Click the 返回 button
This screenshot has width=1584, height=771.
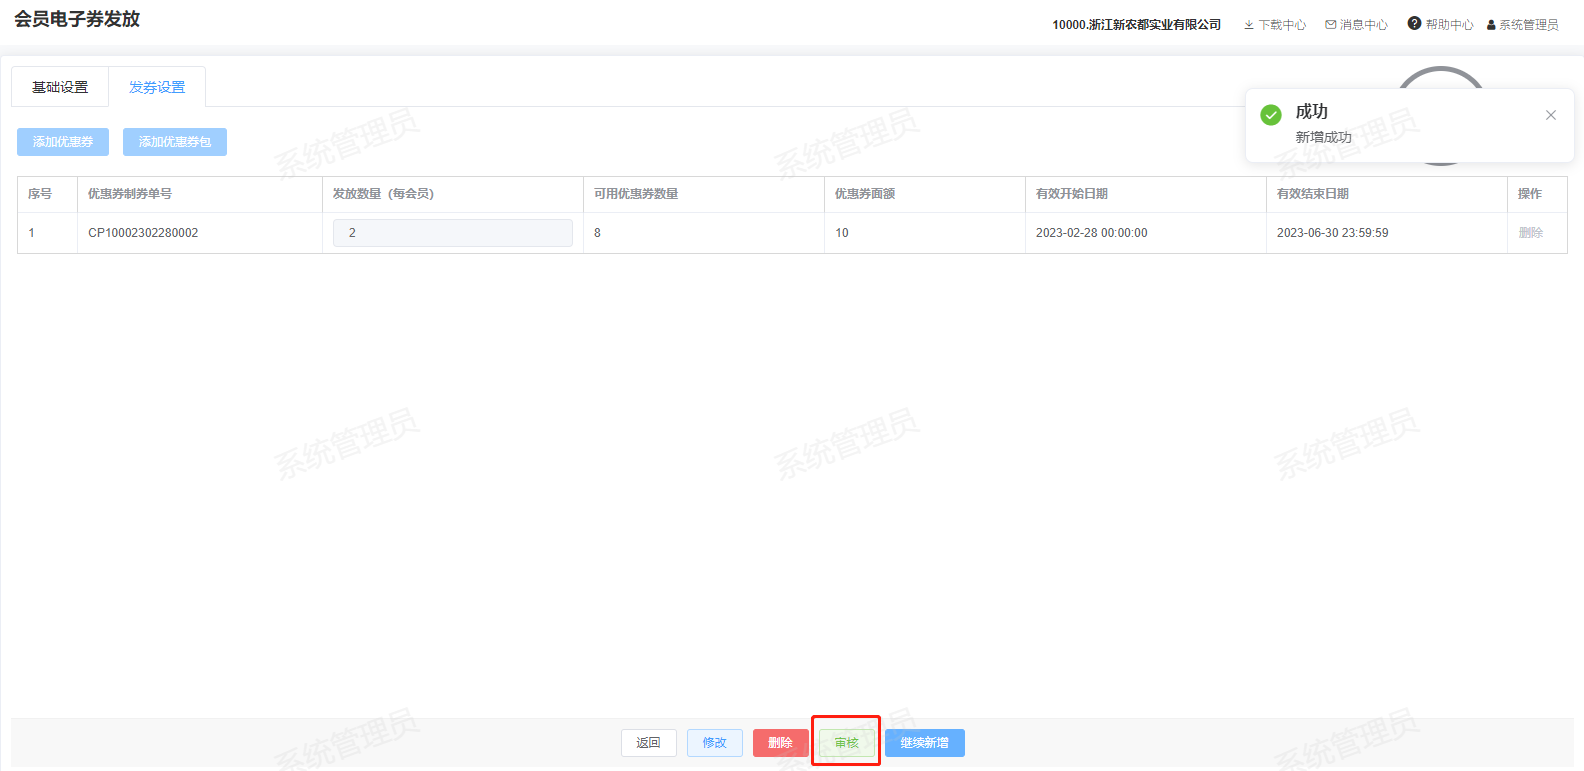pyautogui.click(x=649, y=743)
